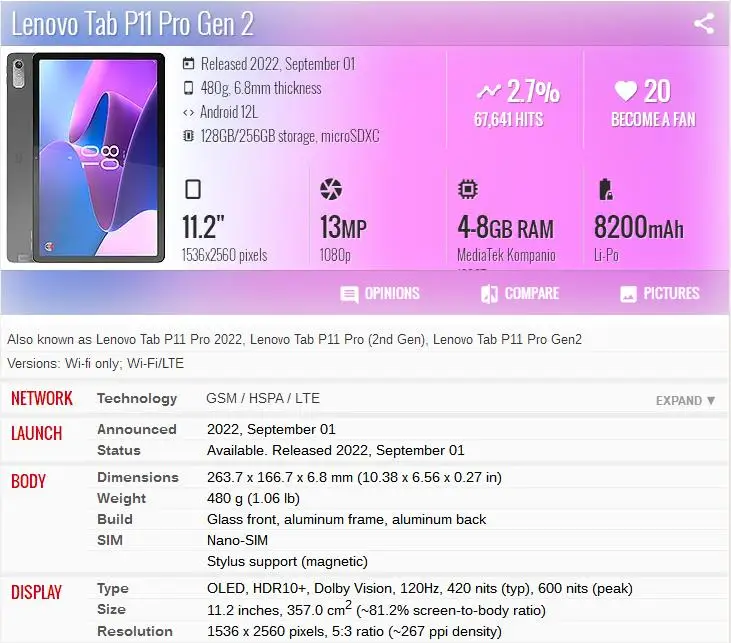Click the chipset processor icon

pos(468,189)
